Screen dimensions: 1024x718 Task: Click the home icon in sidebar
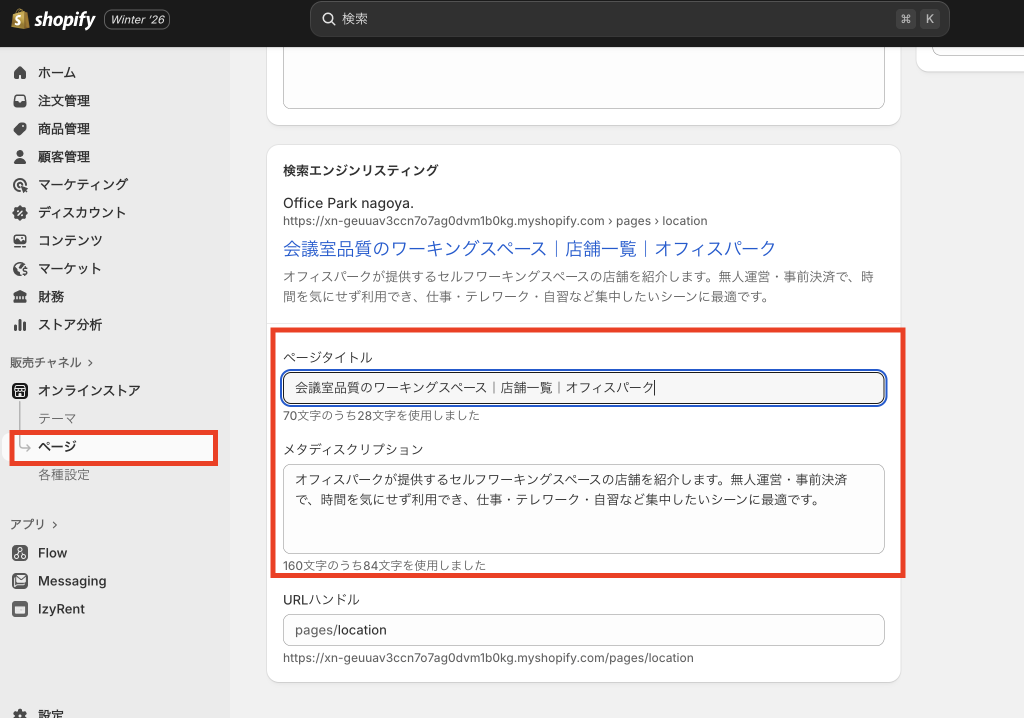19,73
